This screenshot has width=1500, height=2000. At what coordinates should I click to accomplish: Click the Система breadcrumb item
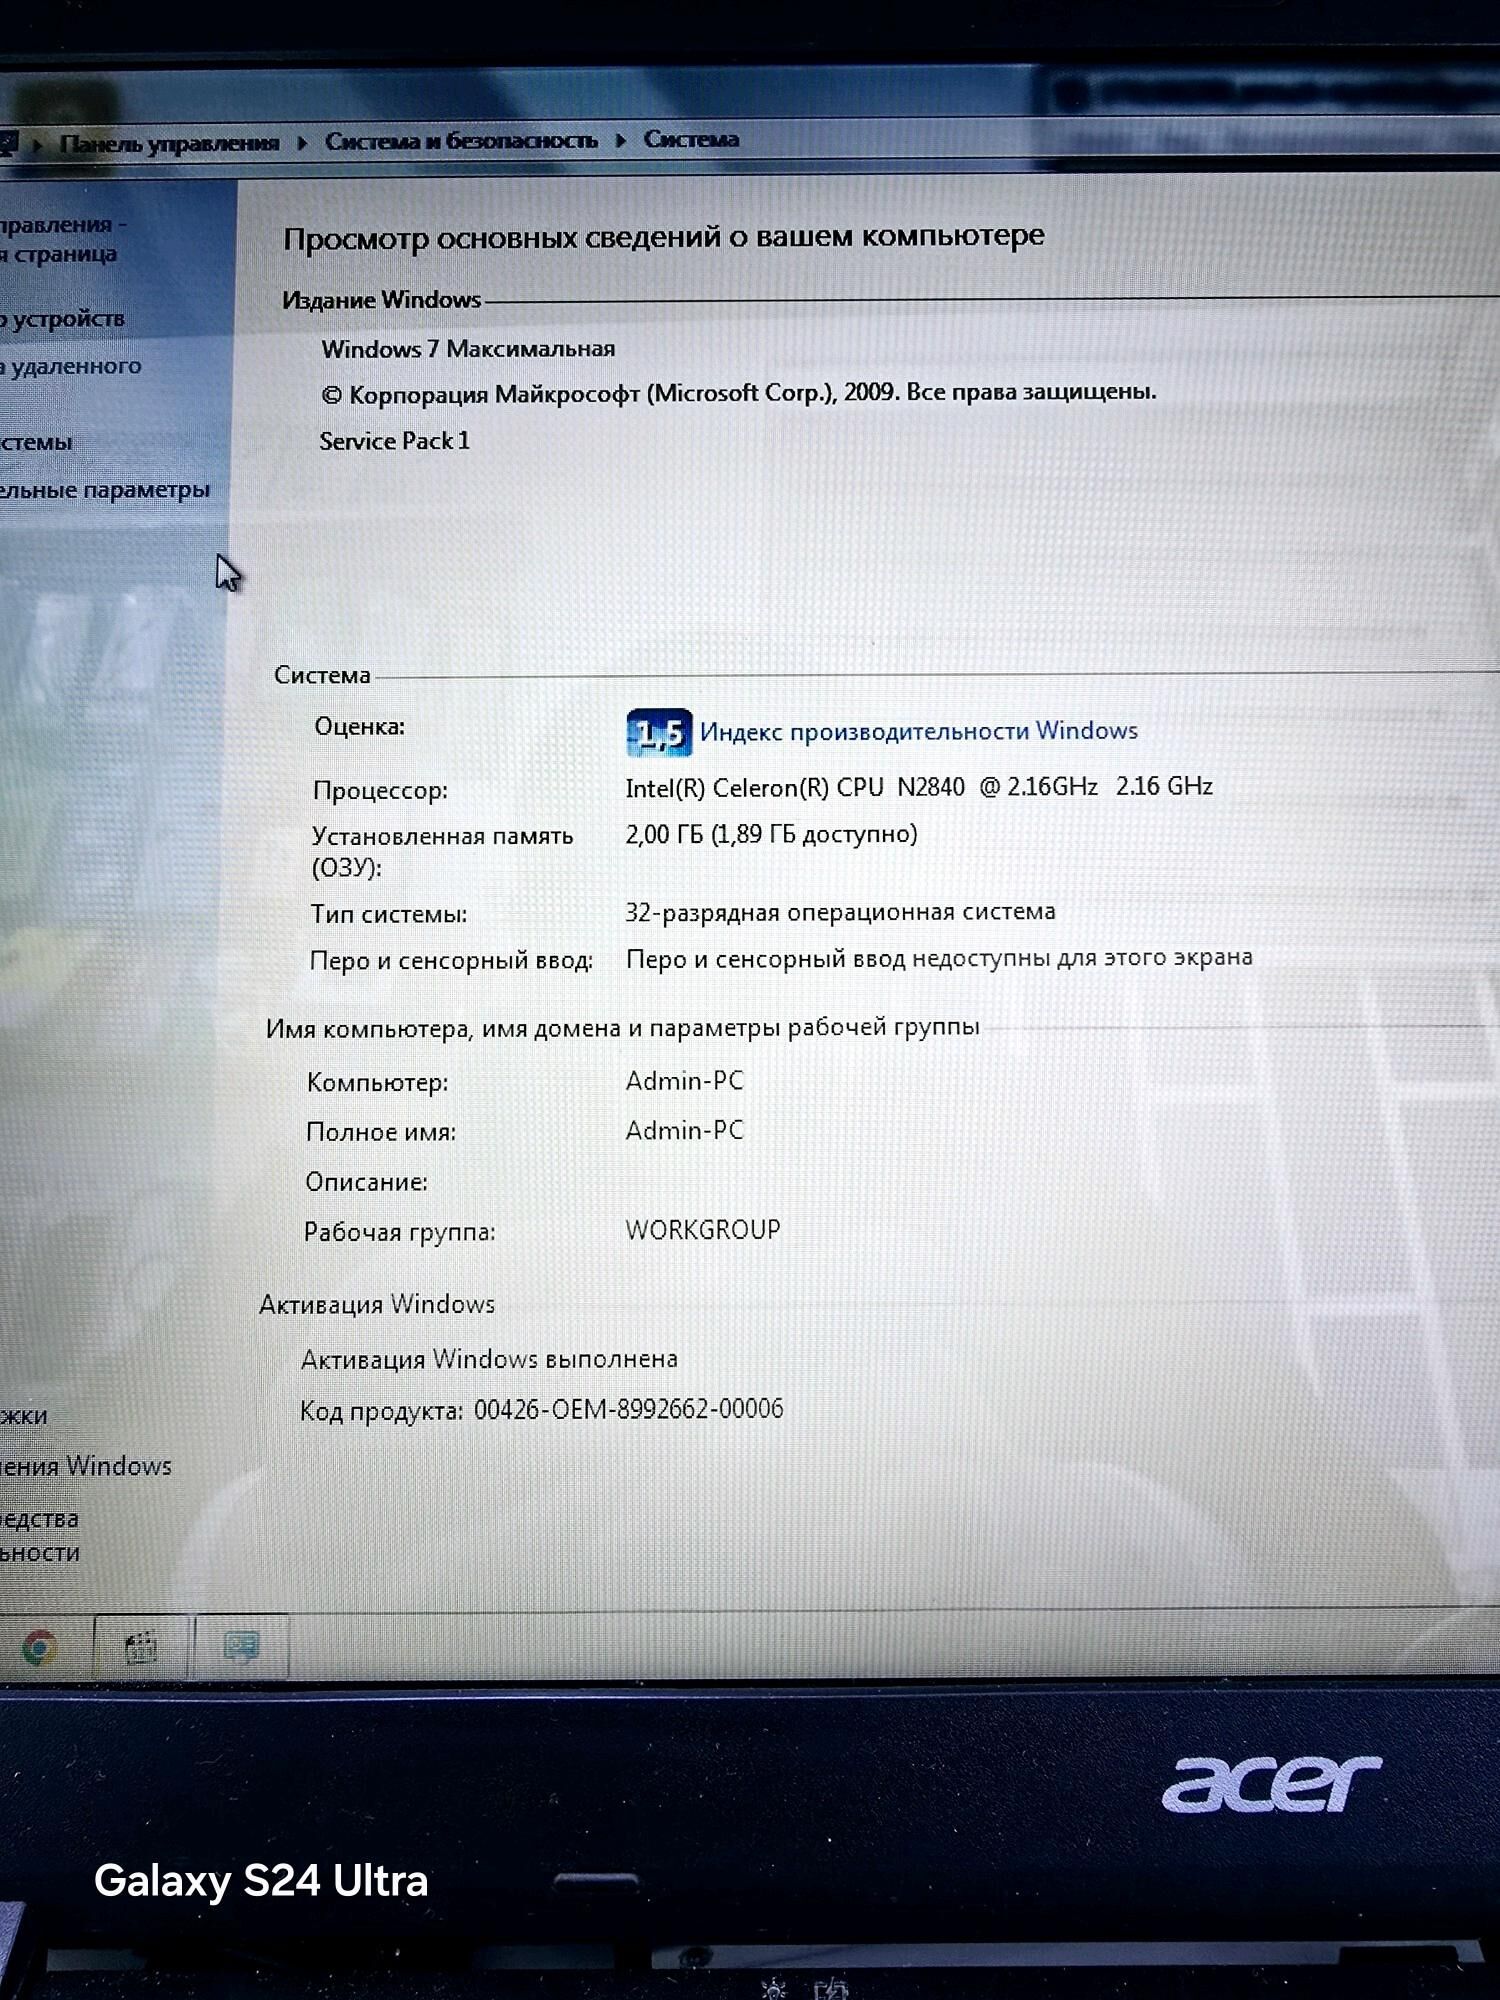tap(691, 139)
